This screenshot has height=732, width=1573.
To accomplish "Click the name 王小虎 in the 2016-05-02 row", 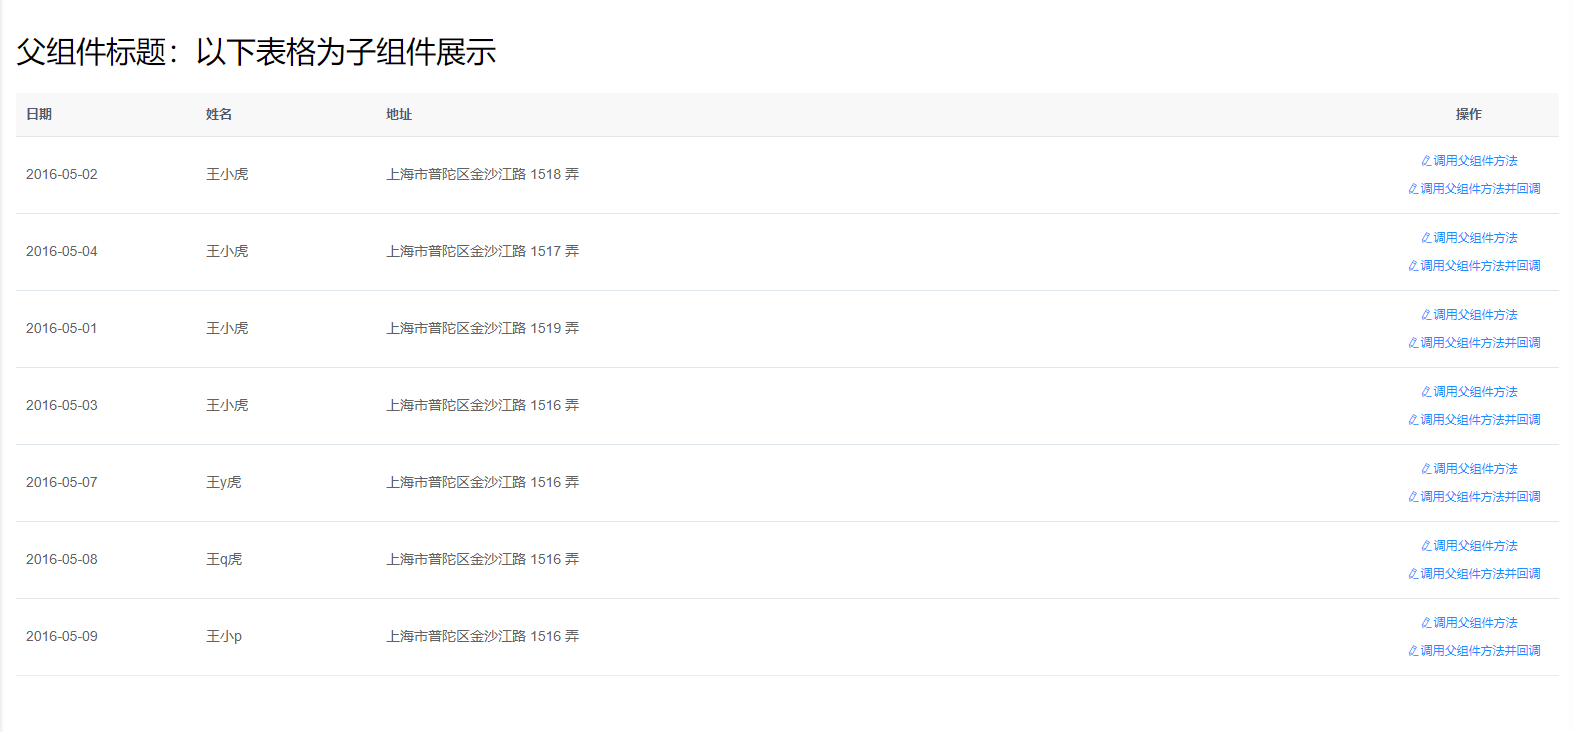I will [x=227, y=175].
